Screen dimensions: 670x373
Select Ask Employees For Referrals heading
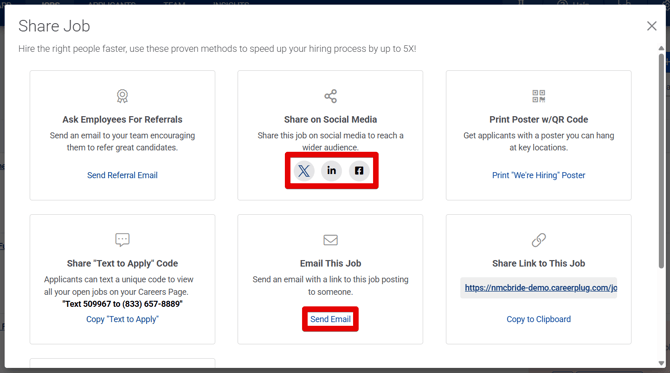[x=122, y=120]
